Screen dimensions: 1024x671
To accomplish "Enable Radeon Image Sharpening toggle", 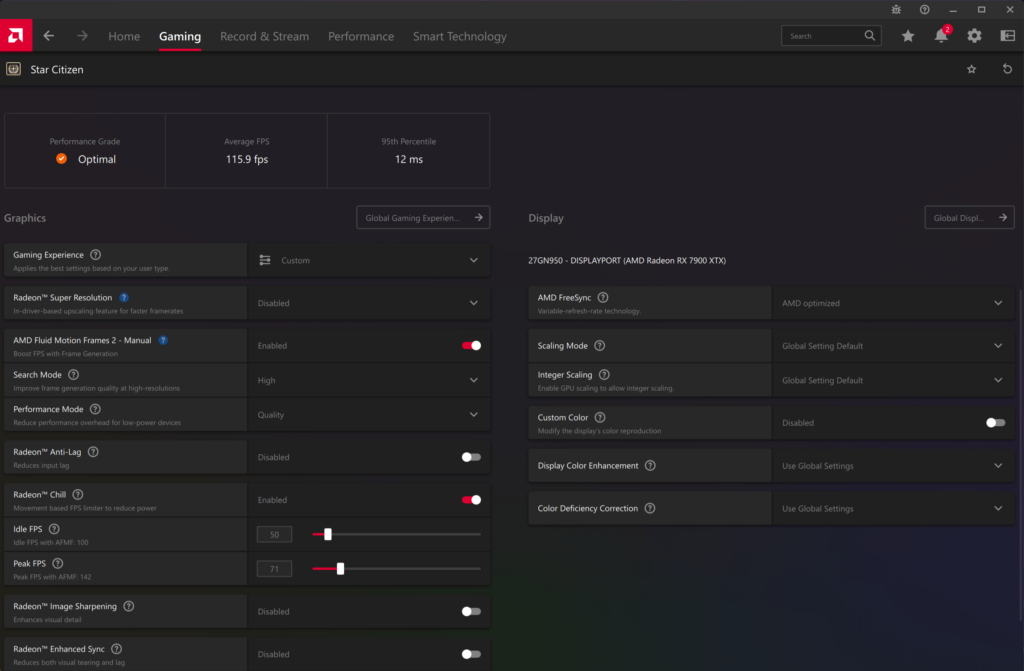I will coord(472,612).
